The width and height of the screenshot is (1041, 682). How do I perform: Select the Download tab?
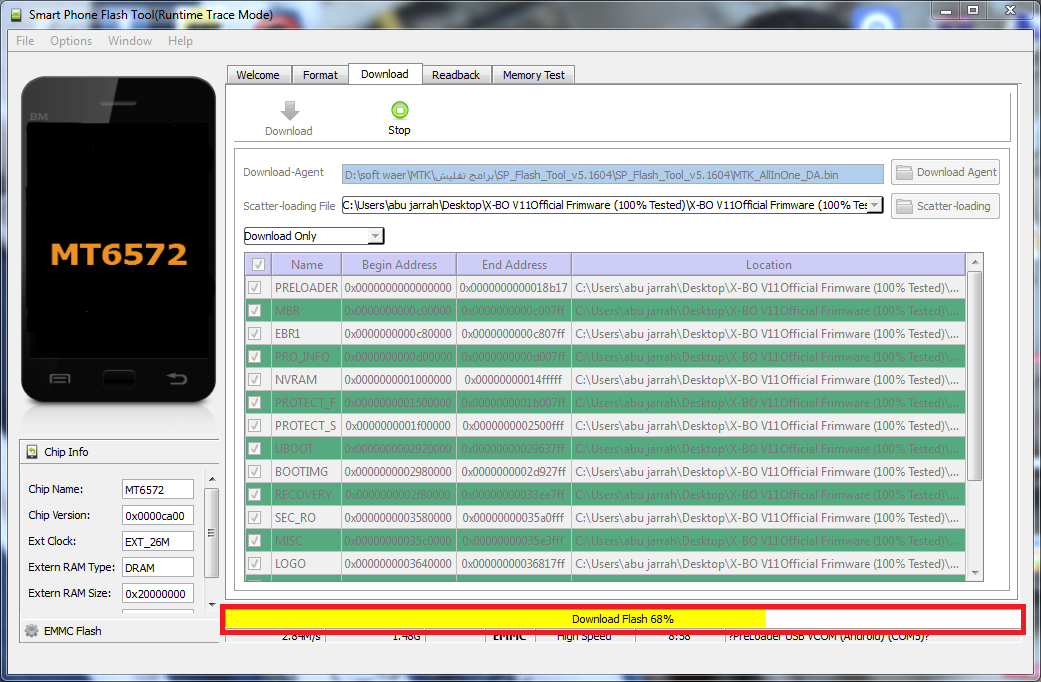[385, 74]
